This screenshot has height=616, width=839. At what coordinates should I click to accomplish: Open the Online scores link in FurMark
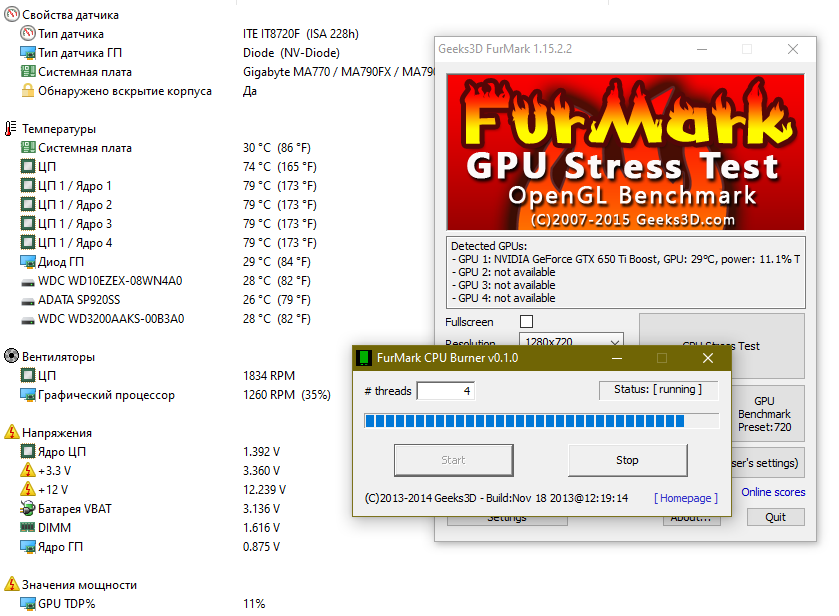(773, 492)
